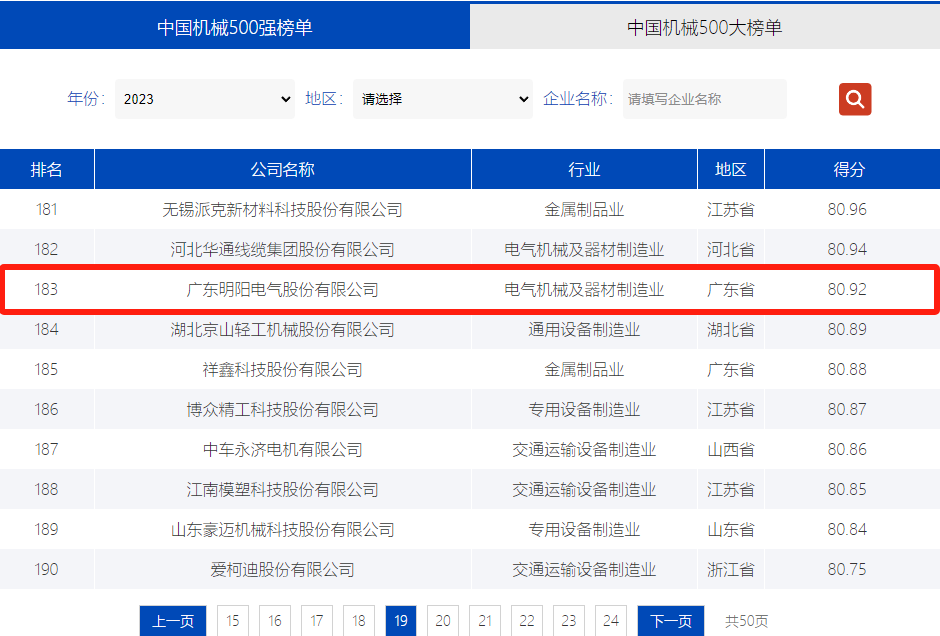Go to next page 下一页
The image size is (940, 636).
coord(671,620)
